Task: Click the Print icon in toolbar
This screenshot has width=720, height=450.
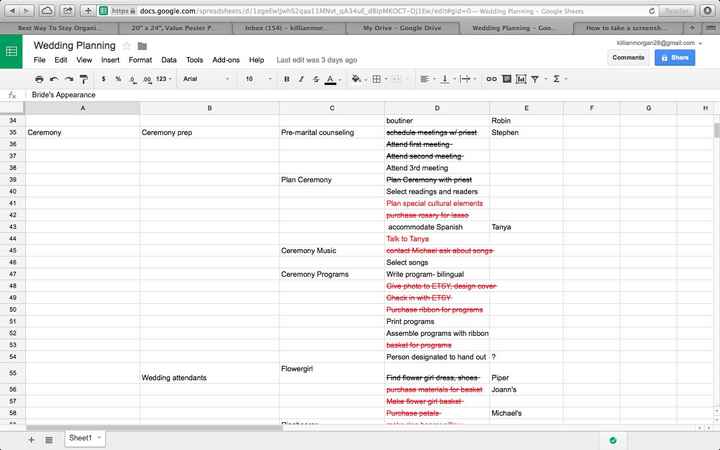Action: click(39, 78)
